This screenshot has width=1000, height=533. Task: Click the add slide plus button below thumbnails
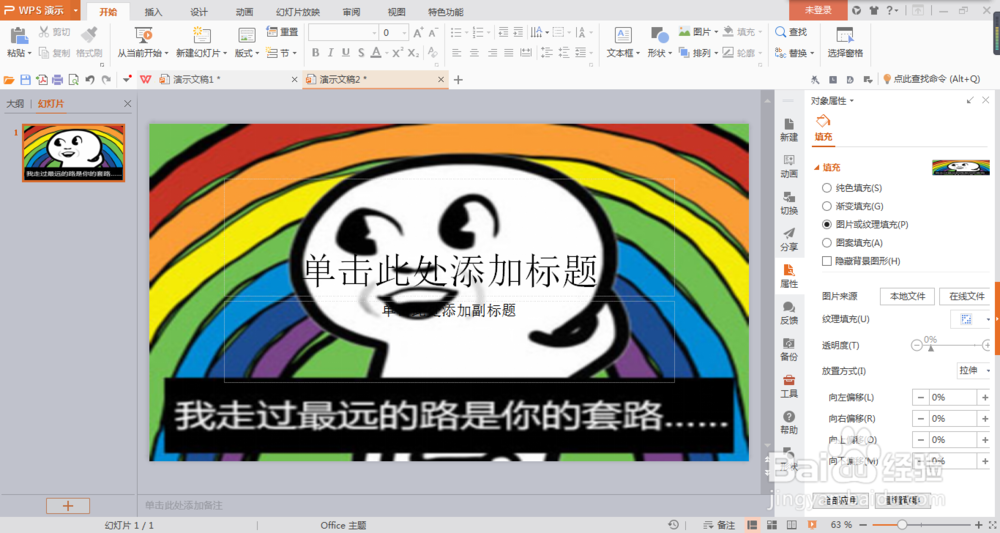68,506
